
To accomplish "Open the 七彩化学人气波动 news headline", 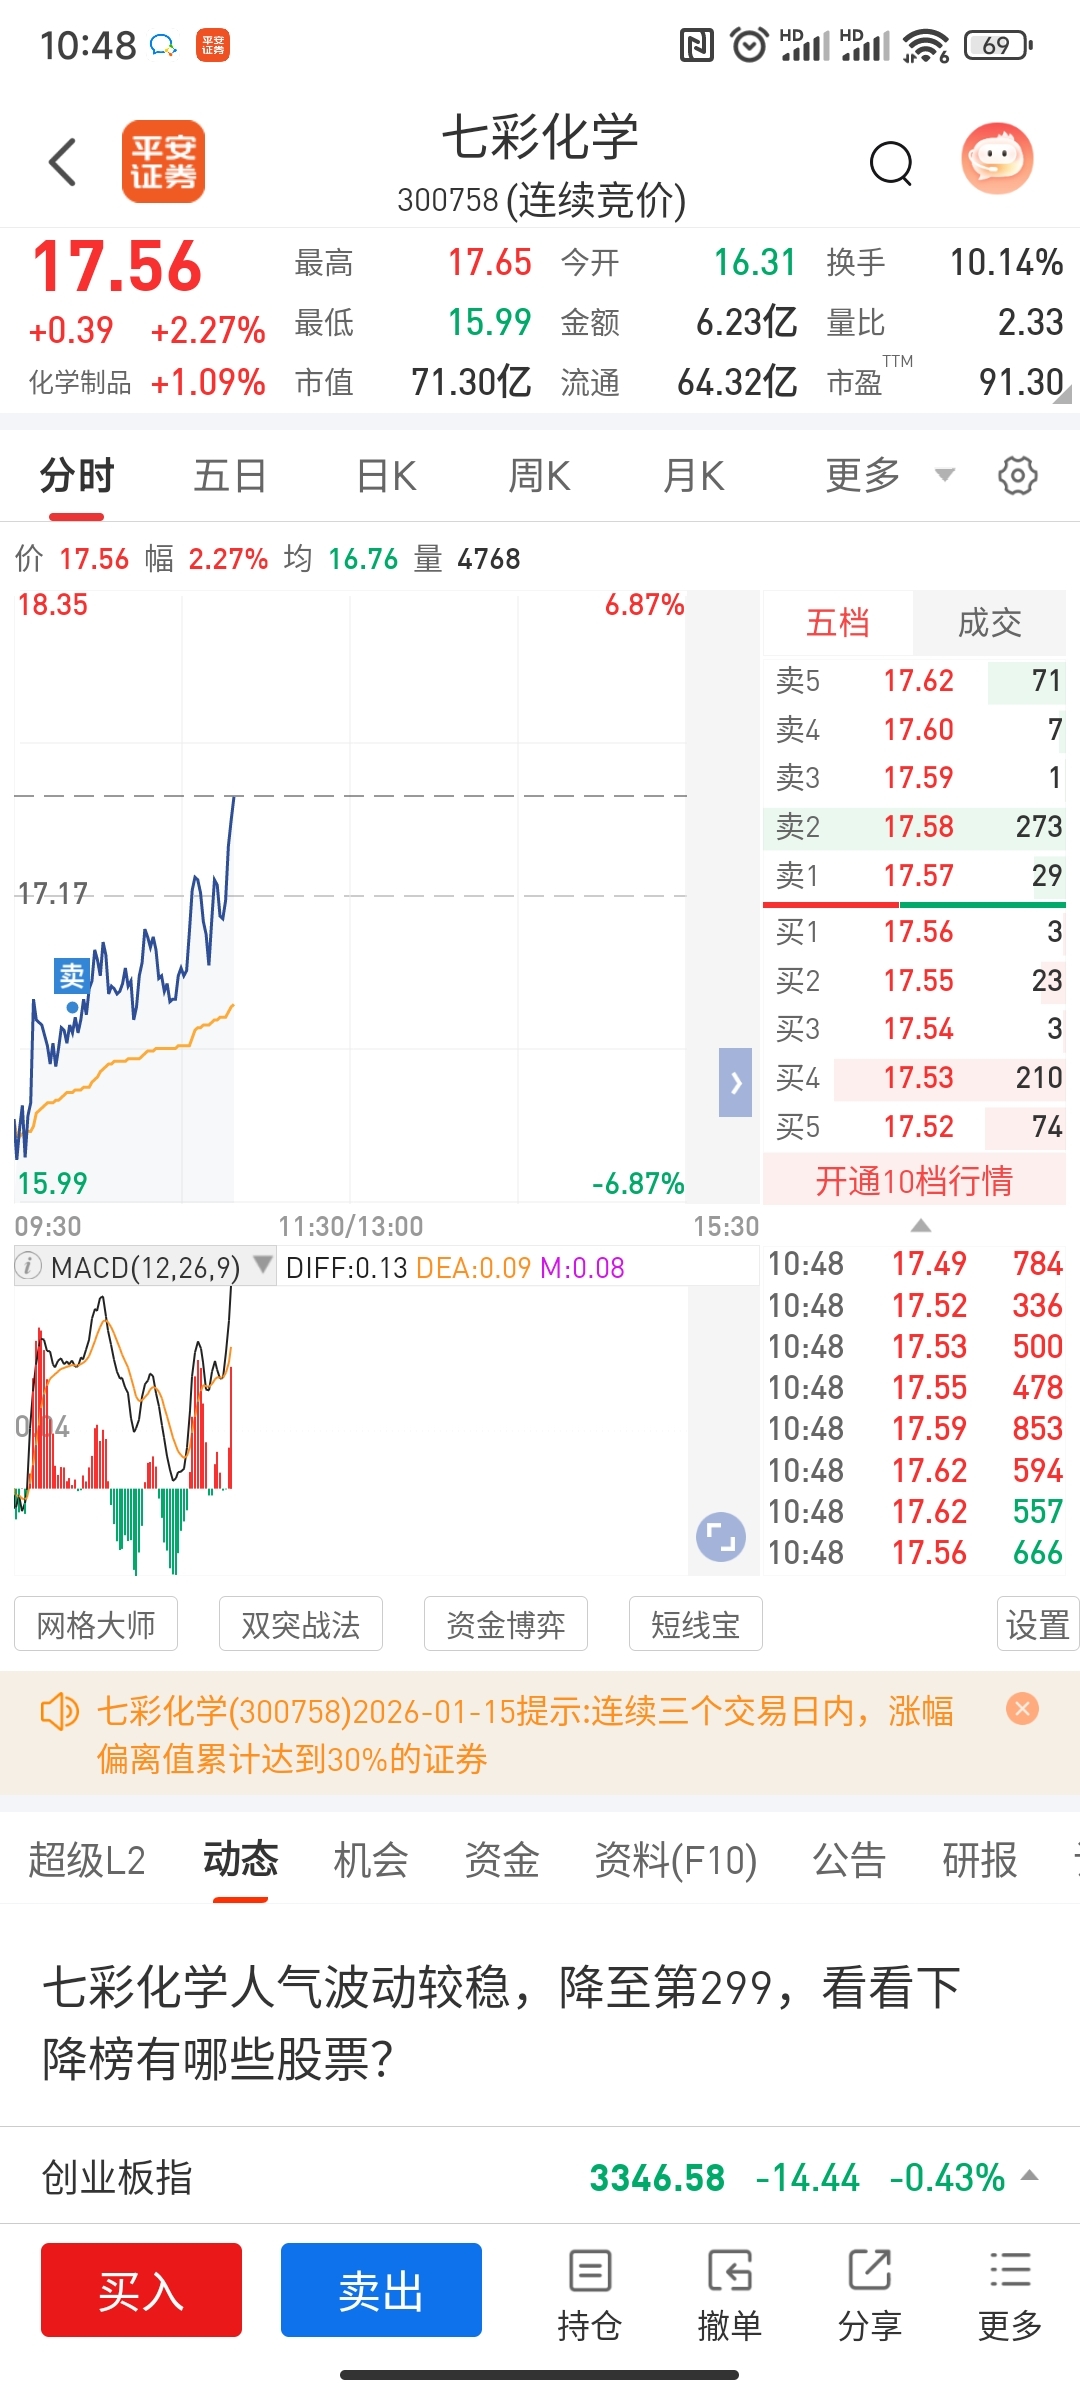I will 501,2022.
